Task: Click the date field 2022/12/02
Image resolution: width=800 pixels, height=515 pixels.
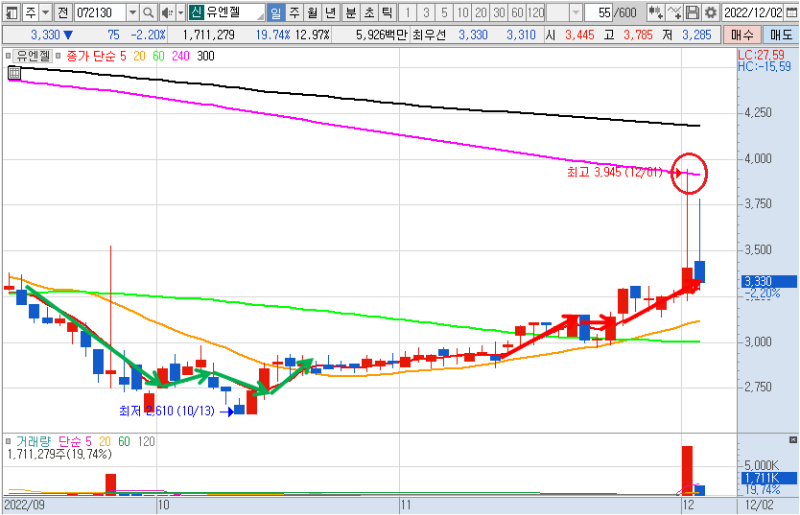Action: pos(753,12)
